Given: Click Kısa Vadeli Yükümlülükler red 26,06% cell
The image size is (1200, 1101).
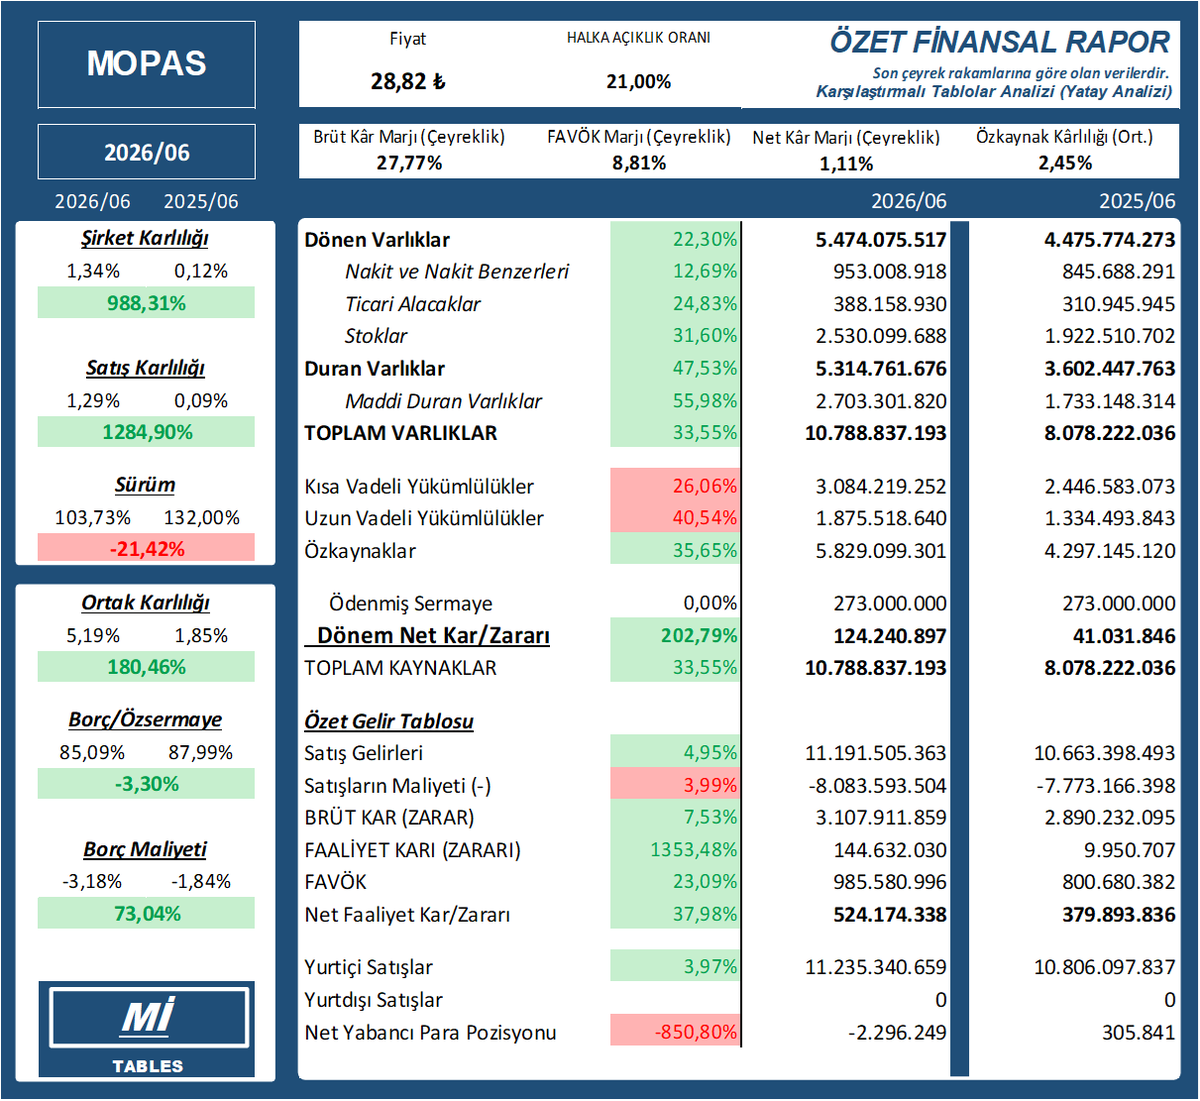Looking at the screenshot, I should coord(675,486).
